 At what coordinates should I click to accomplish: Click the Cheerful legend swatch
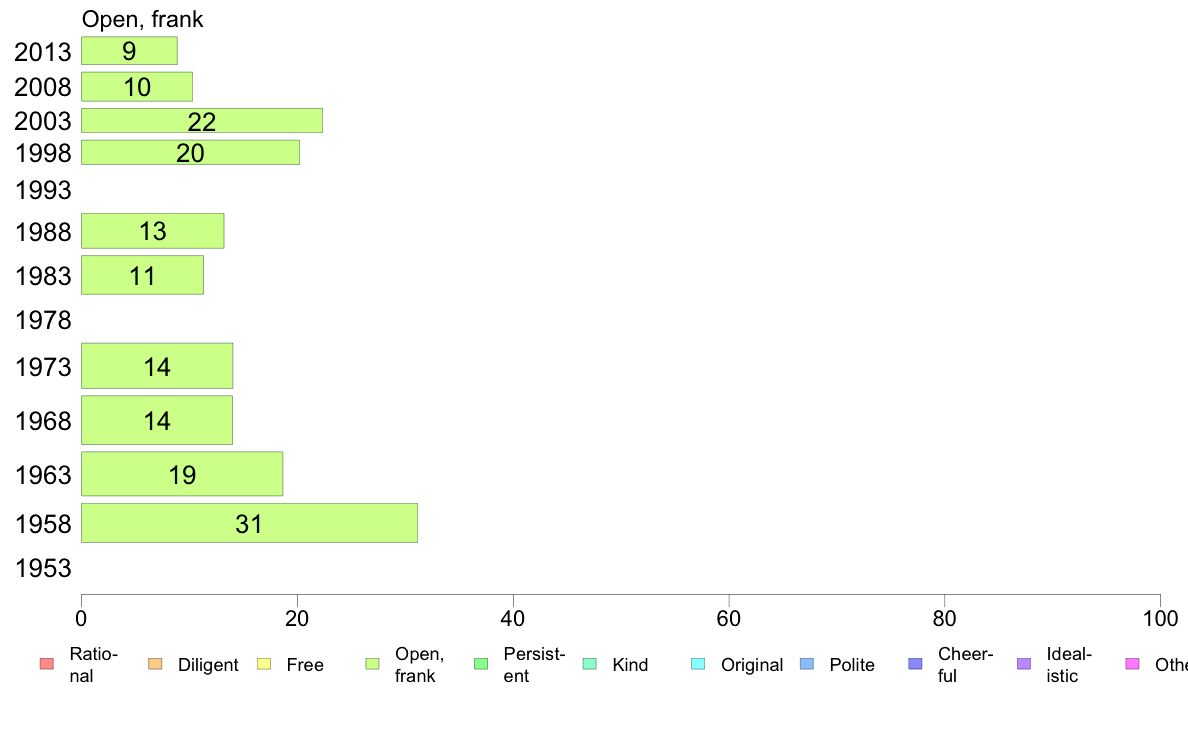click(915, 664)
